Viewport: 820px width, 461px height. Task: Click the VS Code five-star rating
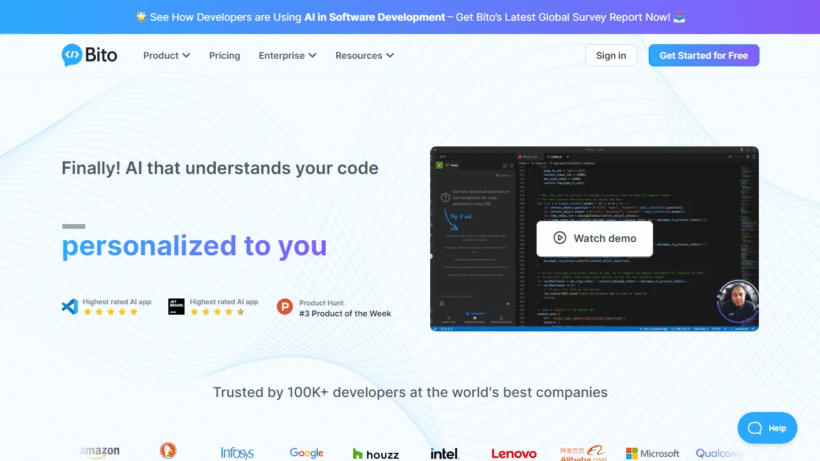point(110,312)
